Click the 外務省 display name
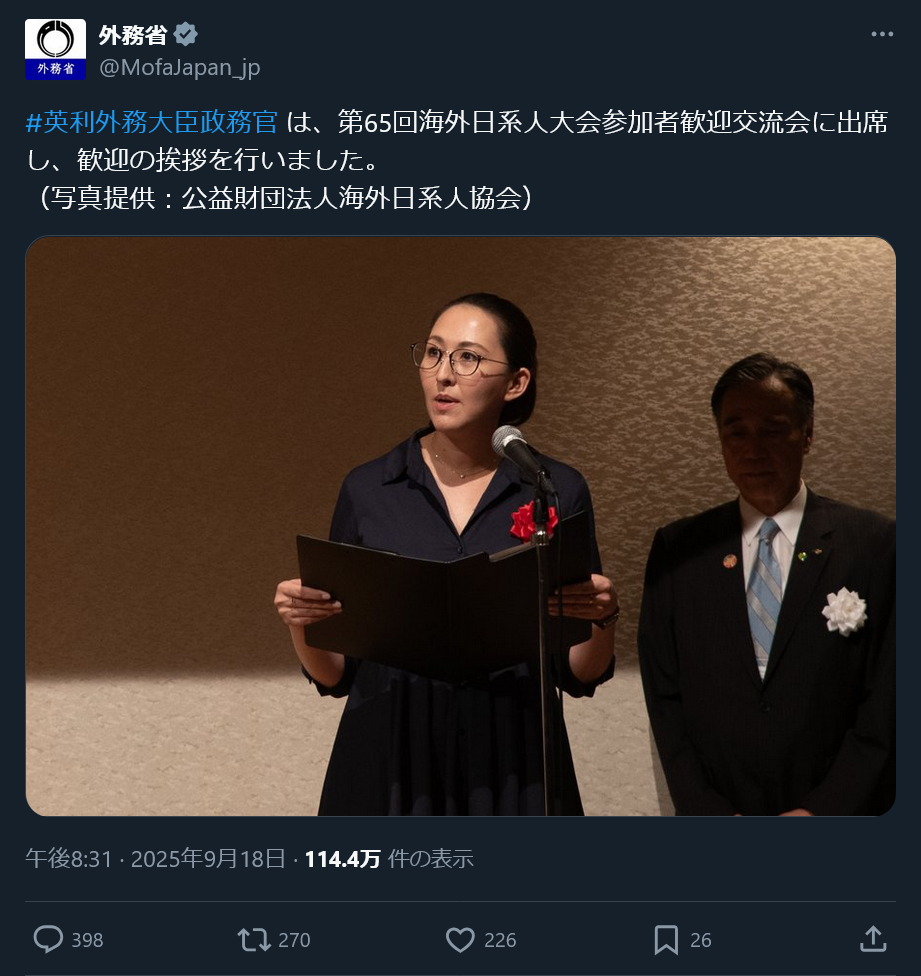 133,35
